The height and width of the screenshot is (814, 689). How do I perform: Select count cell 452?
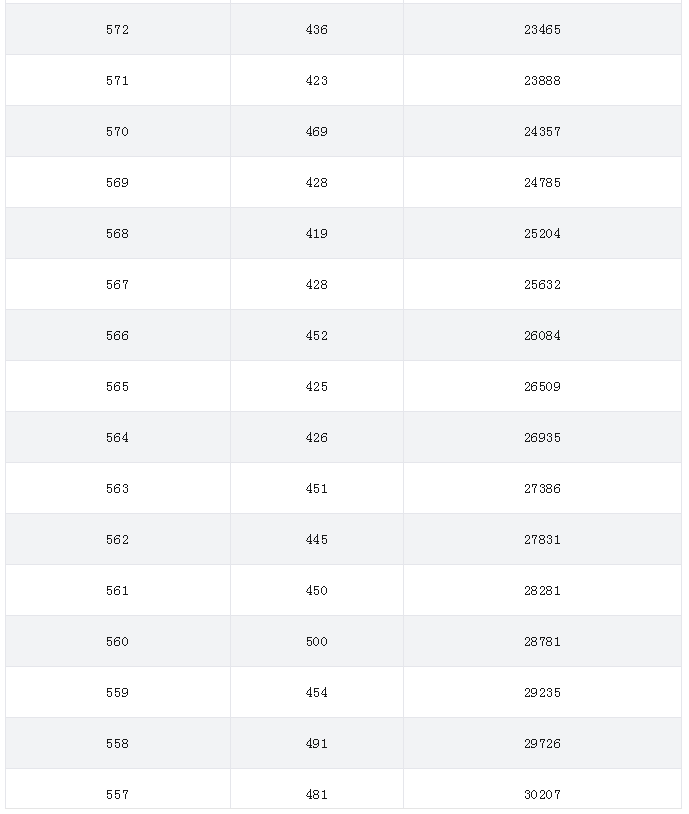point(317,335)
